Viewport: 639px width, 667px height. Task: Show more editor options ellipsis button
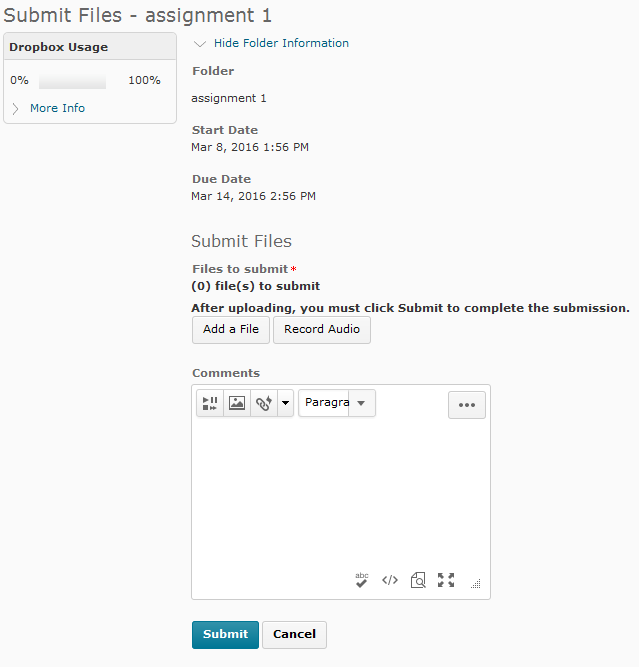coord(467,405)
